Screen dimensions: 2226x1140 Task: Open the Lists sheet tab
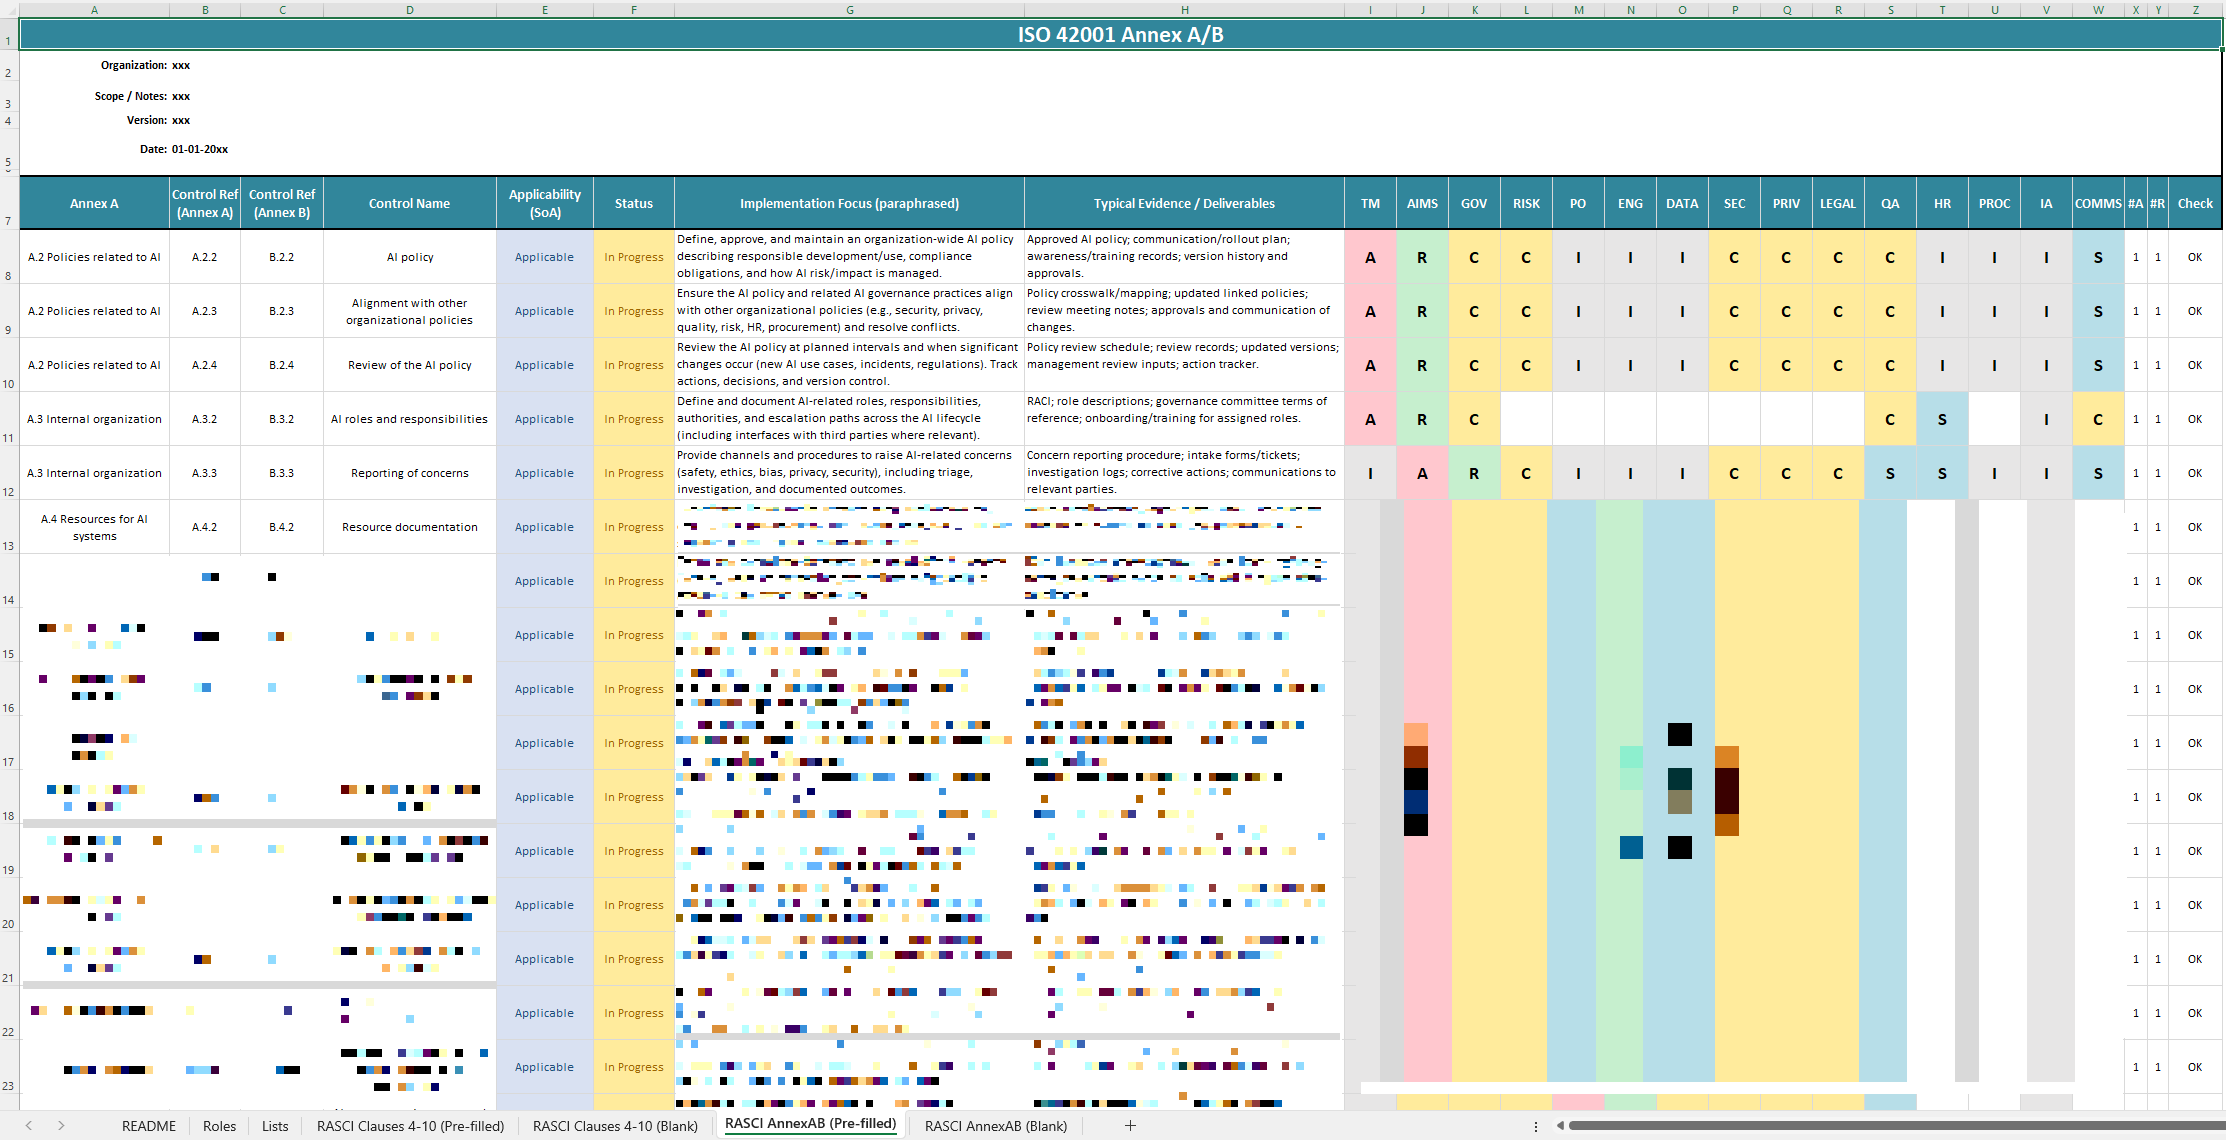[275, 1126]
